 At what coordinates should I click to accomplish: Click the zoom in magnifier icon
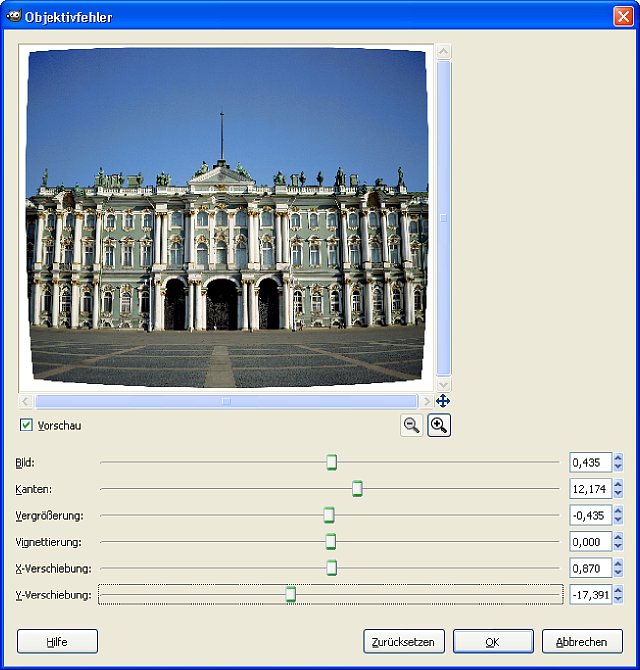[439, 426]
